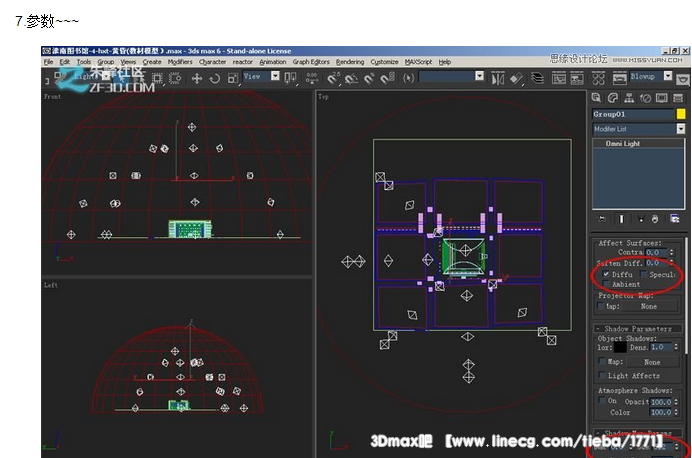The height and width of the screenshot is (458, 692).
Task: Click the Mirror tool icon
Action: [497, 79]
